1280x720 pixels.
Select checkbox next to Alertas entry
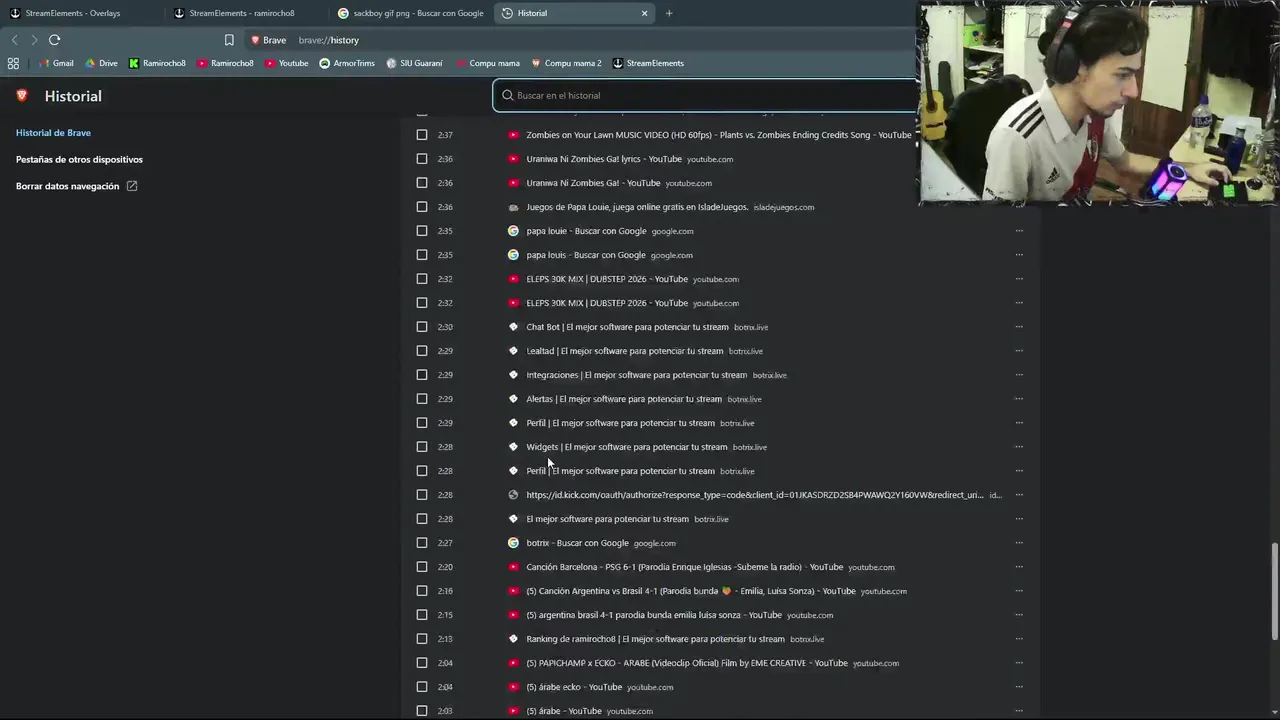coord(421,399)
